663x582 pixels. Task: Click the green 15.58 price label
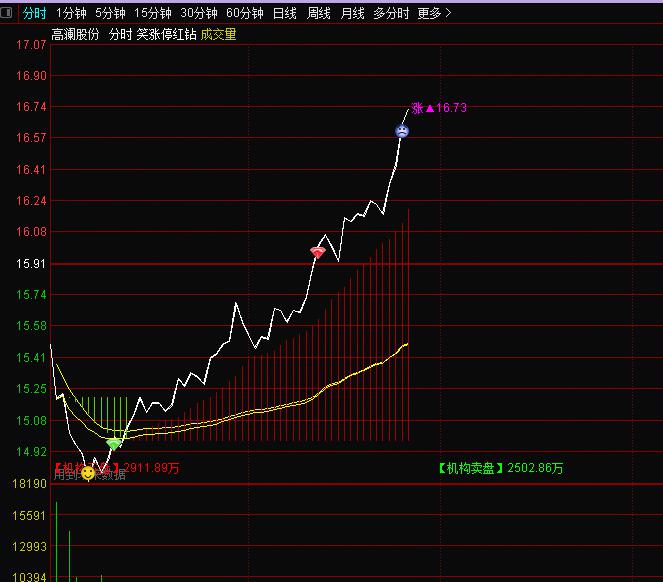click(31, 326)
